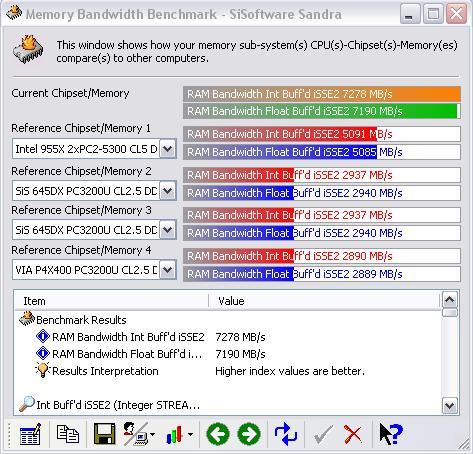The height and width of the screenshot is (454, 473).
Task: Click the 7278 MB/s value cell
Action: (240, 337)
